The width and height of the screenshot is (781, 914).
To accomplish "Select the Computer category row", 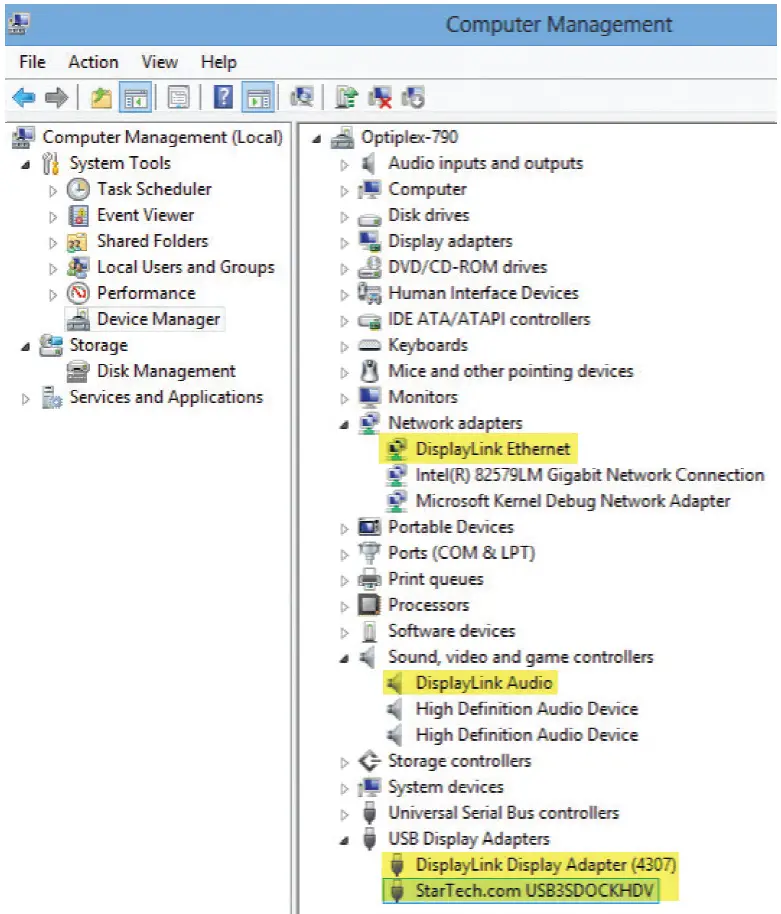I will pos(427,189).
